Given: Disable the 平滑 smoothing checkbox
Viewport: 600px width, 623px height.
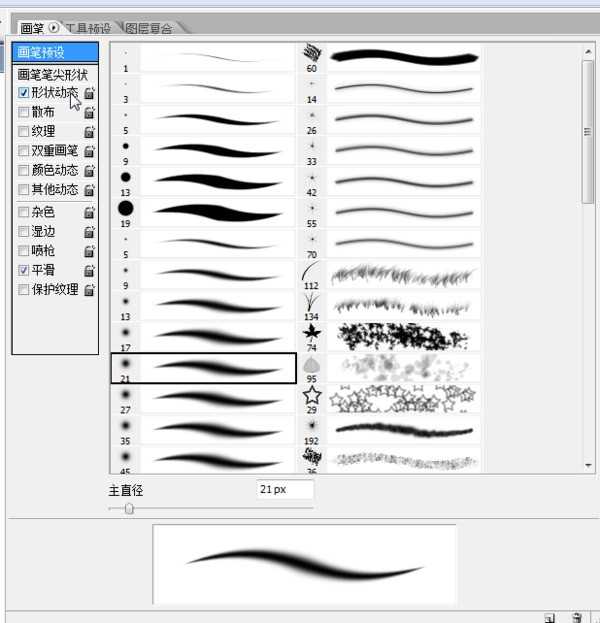Looking at the screenshot, I should tap(24, 270).
